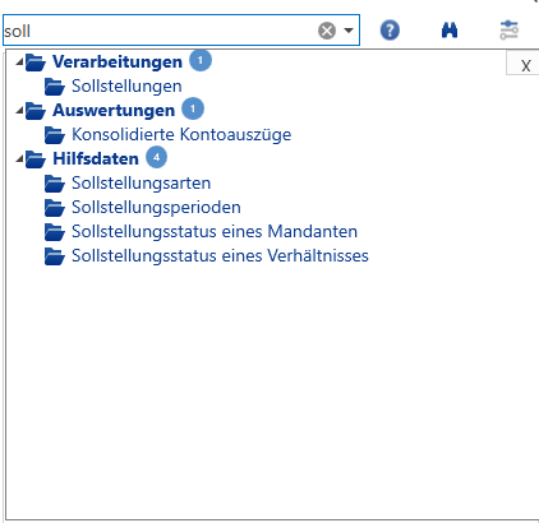The width and height of the screenshot is (539, 523).
Task: Click the count badge 4 next to Hilfsdaten
Action: (157, 157)
